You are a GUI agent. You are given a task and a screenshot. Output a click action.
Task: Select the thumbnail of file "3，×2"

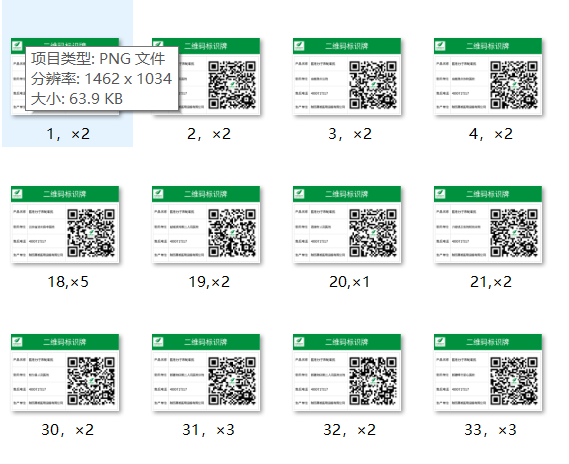347,77
